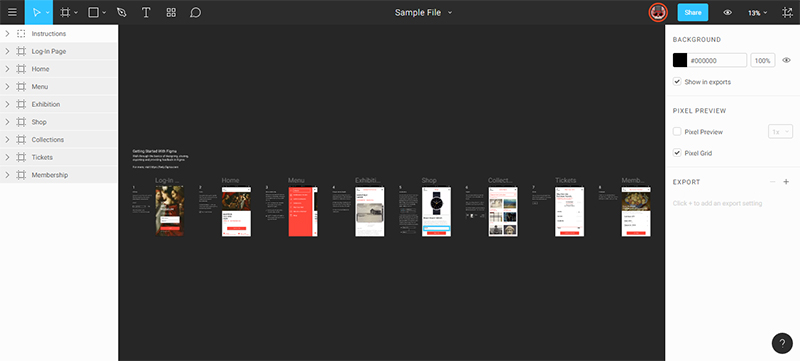The height and width of the screenshot is (361, 800).
Task: Click the help question mark button
Action: tap(782, 343)
